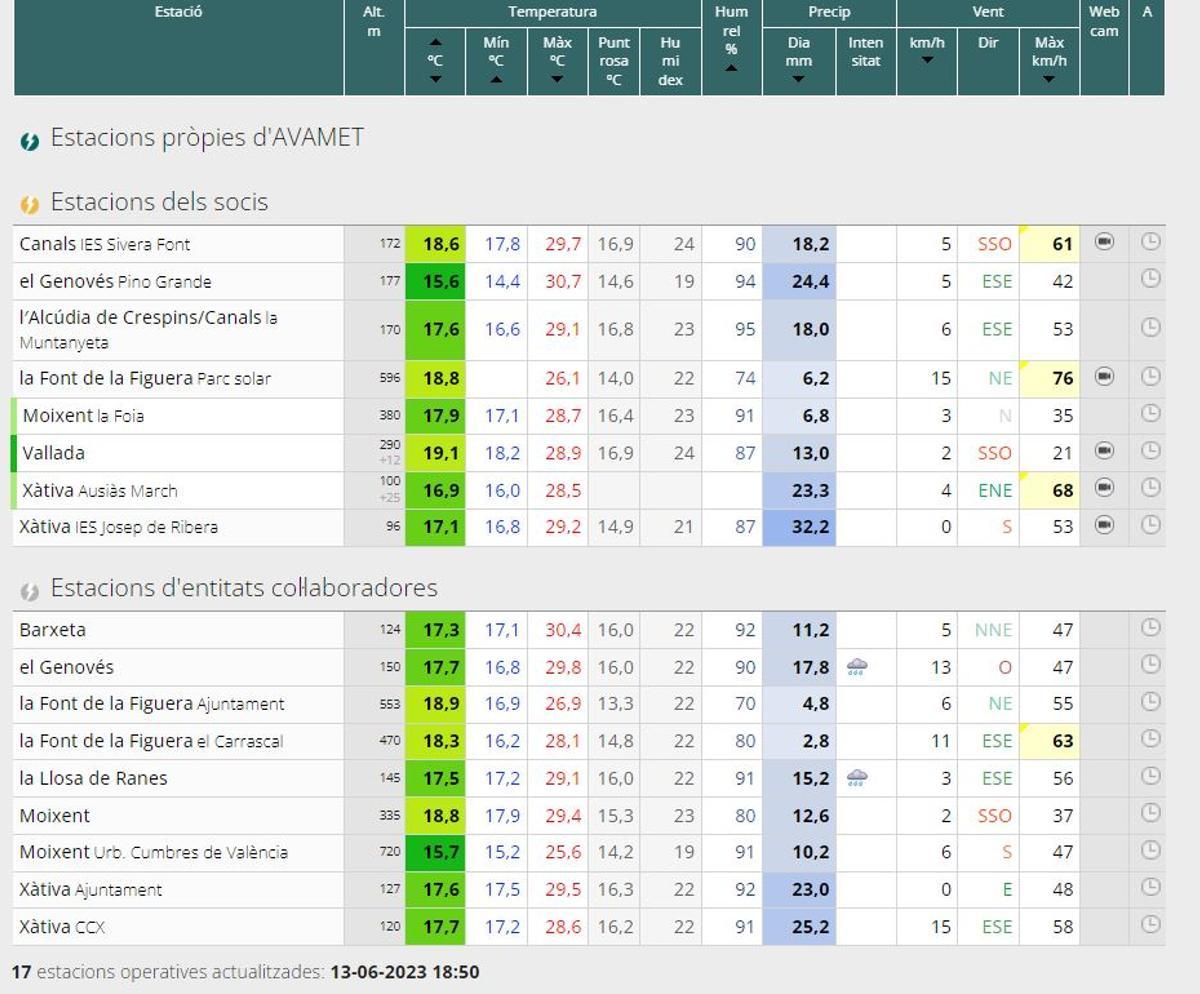Click the Vent column header
Viewport: 1200px width, 994px height.
(x=988, y=12)
